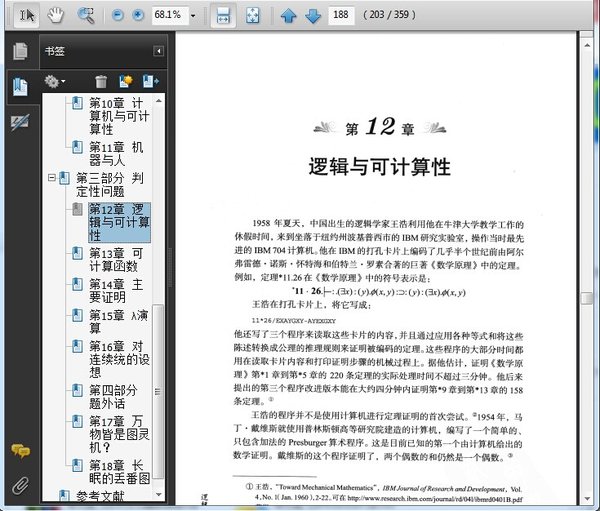This screenshot has height=511, width=600.
Task: Go to previous page with up arrow
Action: (x=288, y=15)
